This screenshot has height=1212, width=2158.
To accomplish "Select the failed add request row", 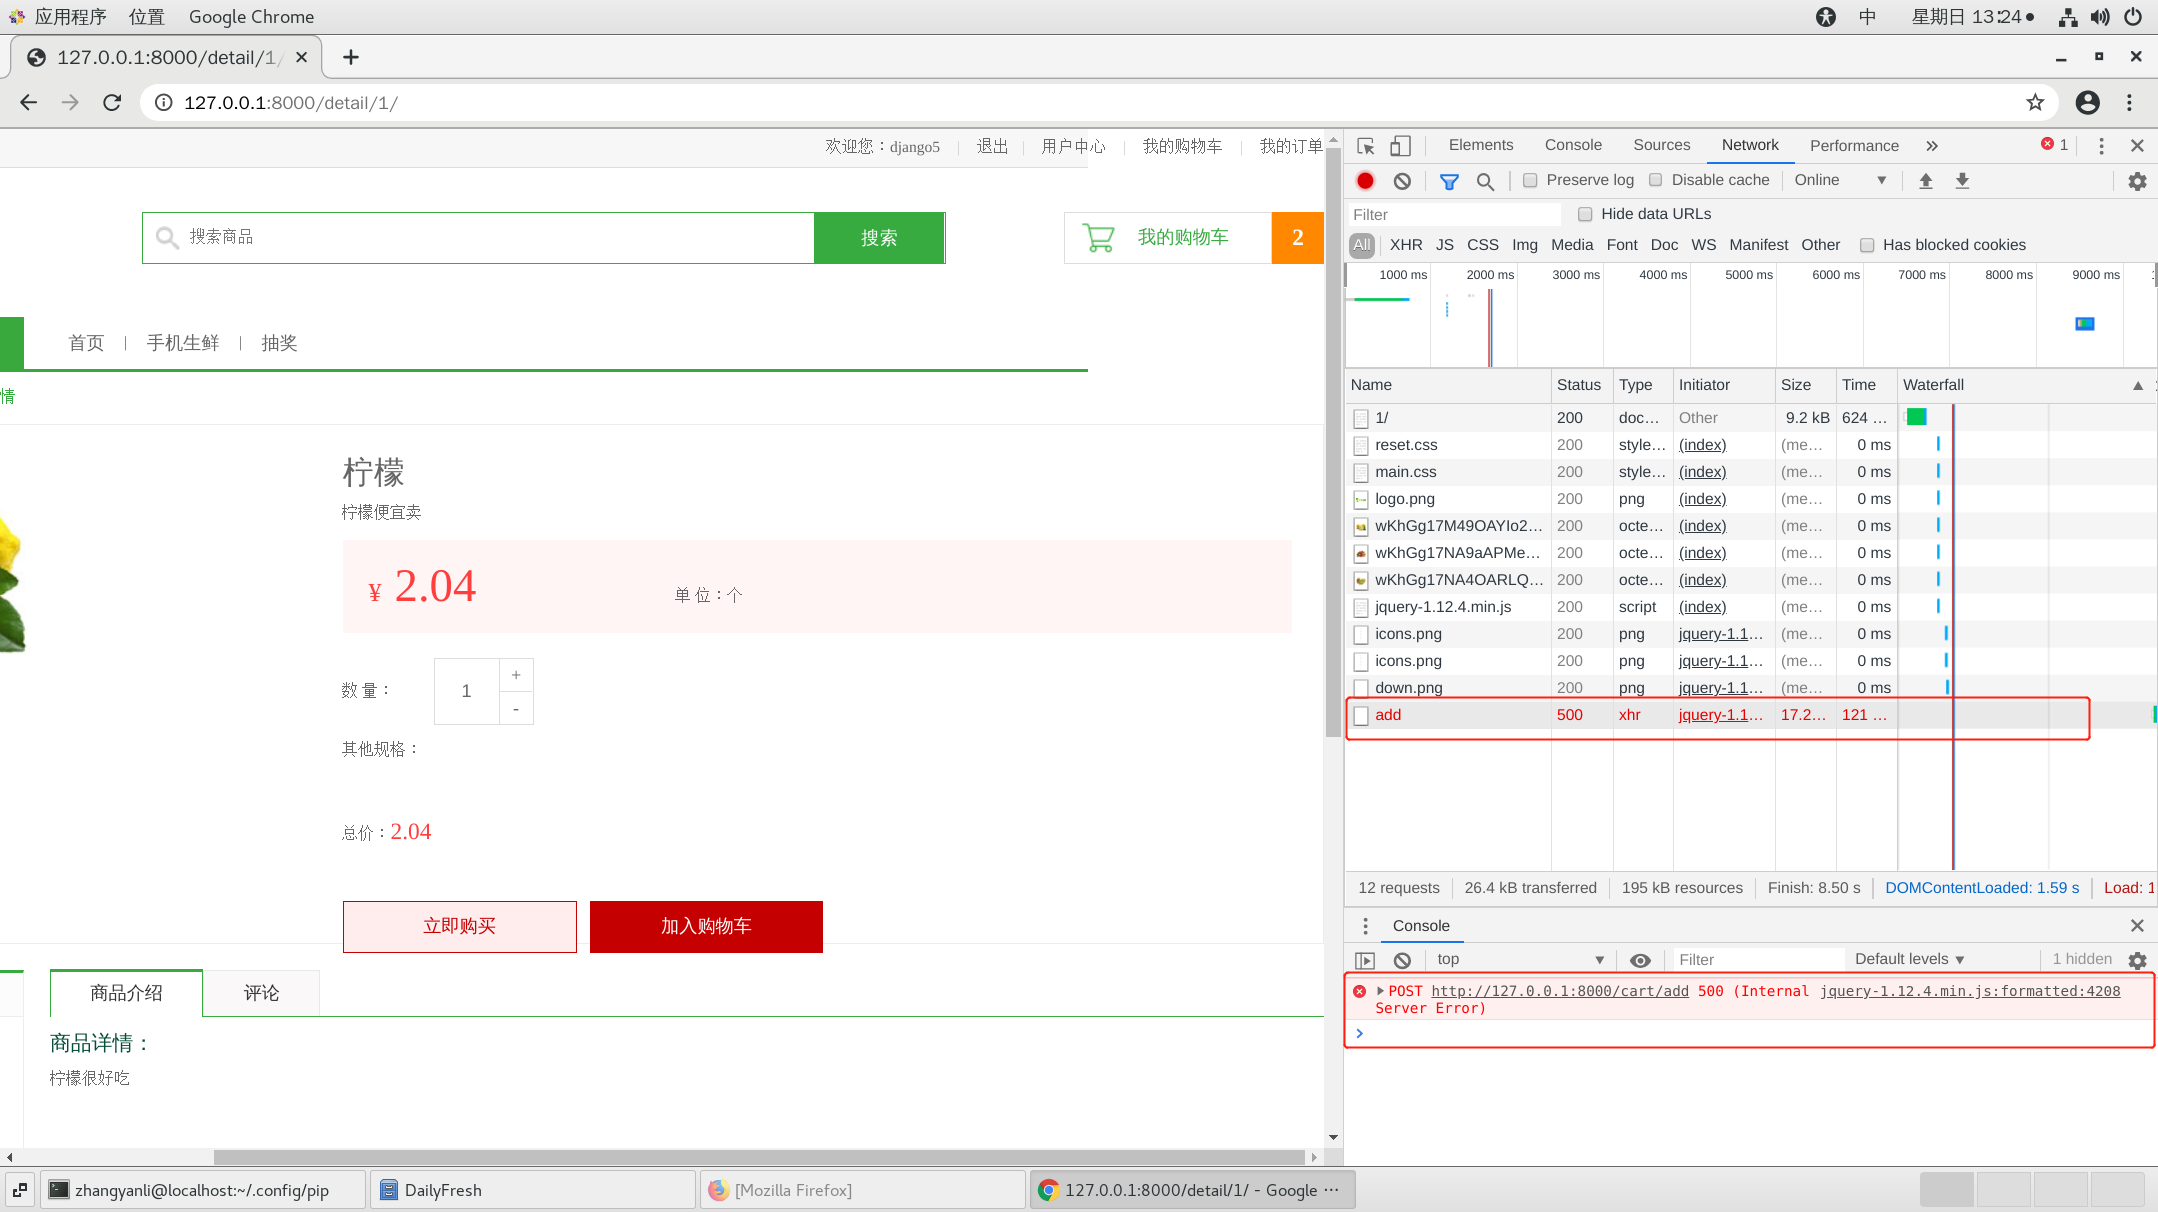I will point(1388,715).
